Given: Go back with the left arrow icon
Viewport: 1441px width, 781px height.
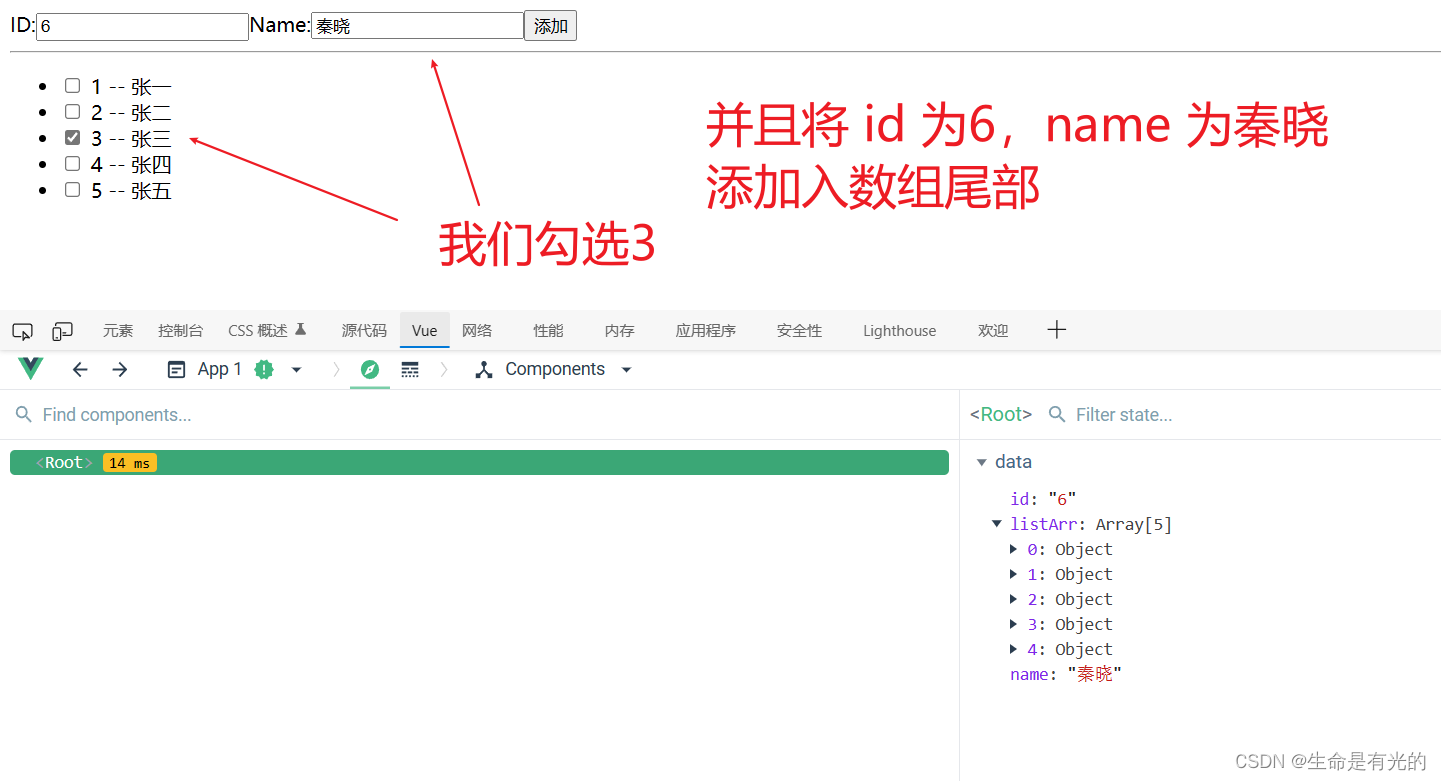Looking at the screenshot, I should pyautogui.click(x=80, y=370).
